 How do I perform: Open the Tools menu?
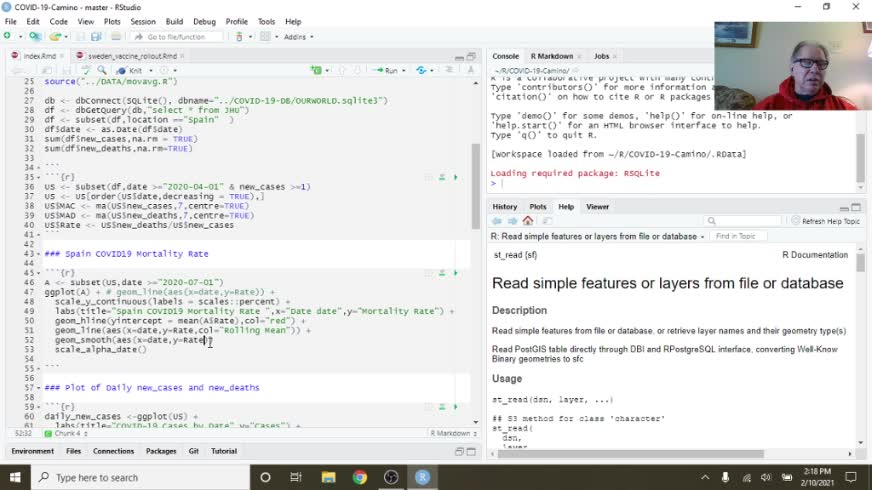(266, 22)
